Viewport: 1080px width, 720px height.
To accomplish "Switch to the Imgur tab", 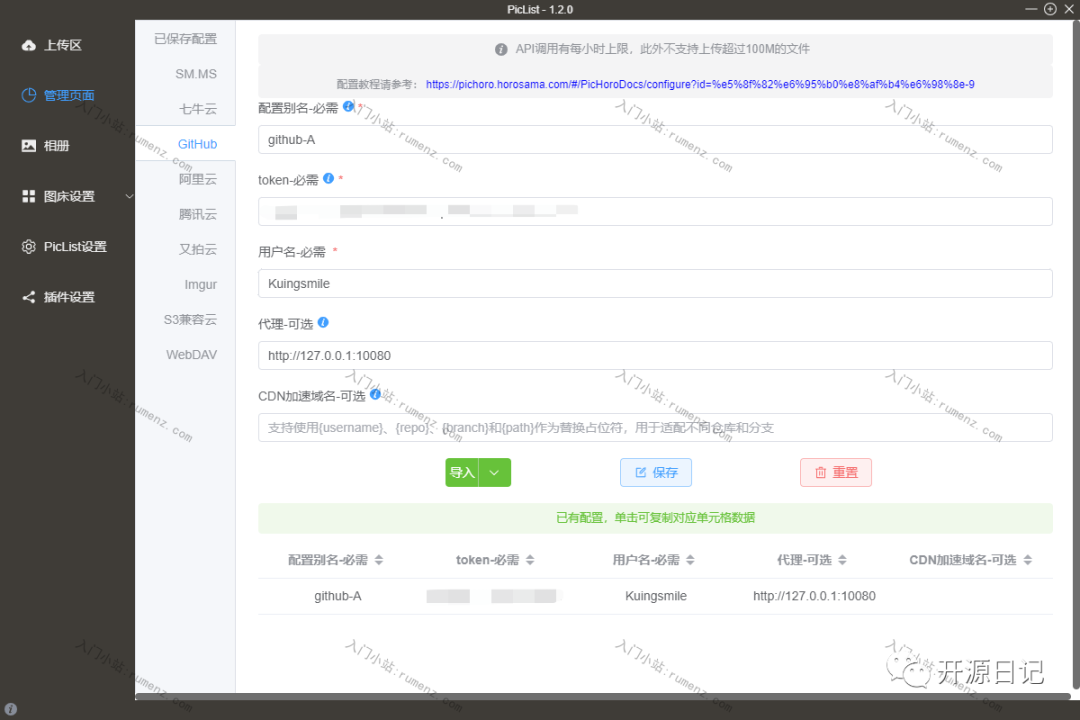I will click(x=200, y=285).
